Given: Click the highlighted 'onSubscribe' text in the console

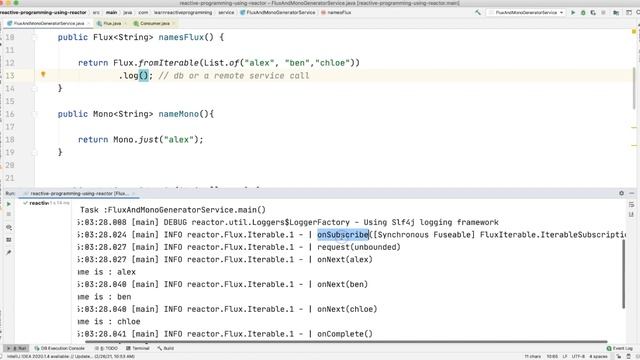Looking at the screenshot, I should (343, 235).
